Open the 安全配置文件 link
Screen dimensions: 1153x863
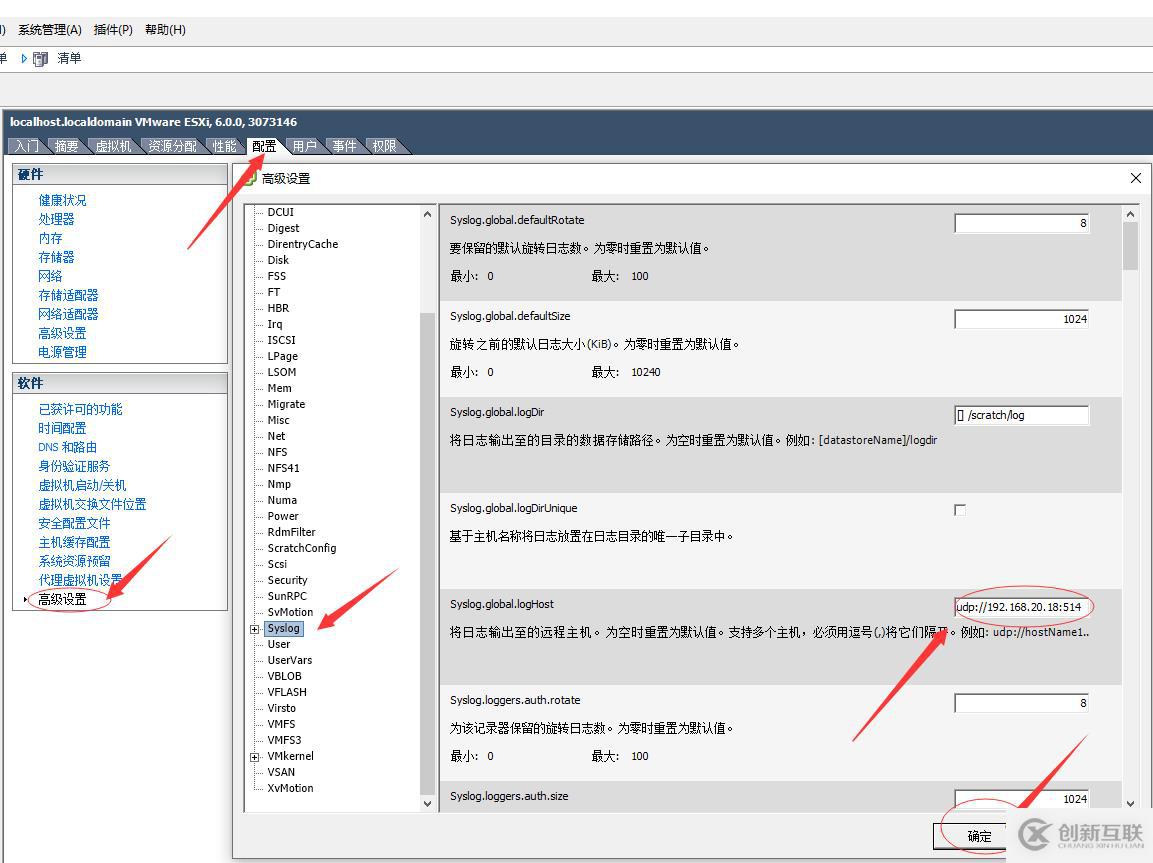tap(74, 523)
